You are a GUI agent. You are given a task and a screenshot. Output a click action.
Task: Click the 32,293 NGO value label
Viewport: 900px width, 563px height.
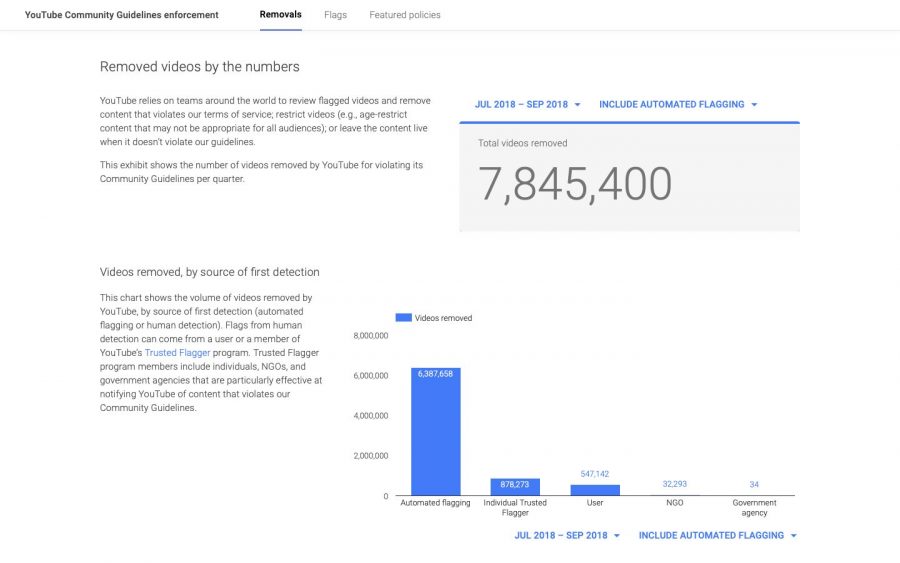(x=674, y=484)
